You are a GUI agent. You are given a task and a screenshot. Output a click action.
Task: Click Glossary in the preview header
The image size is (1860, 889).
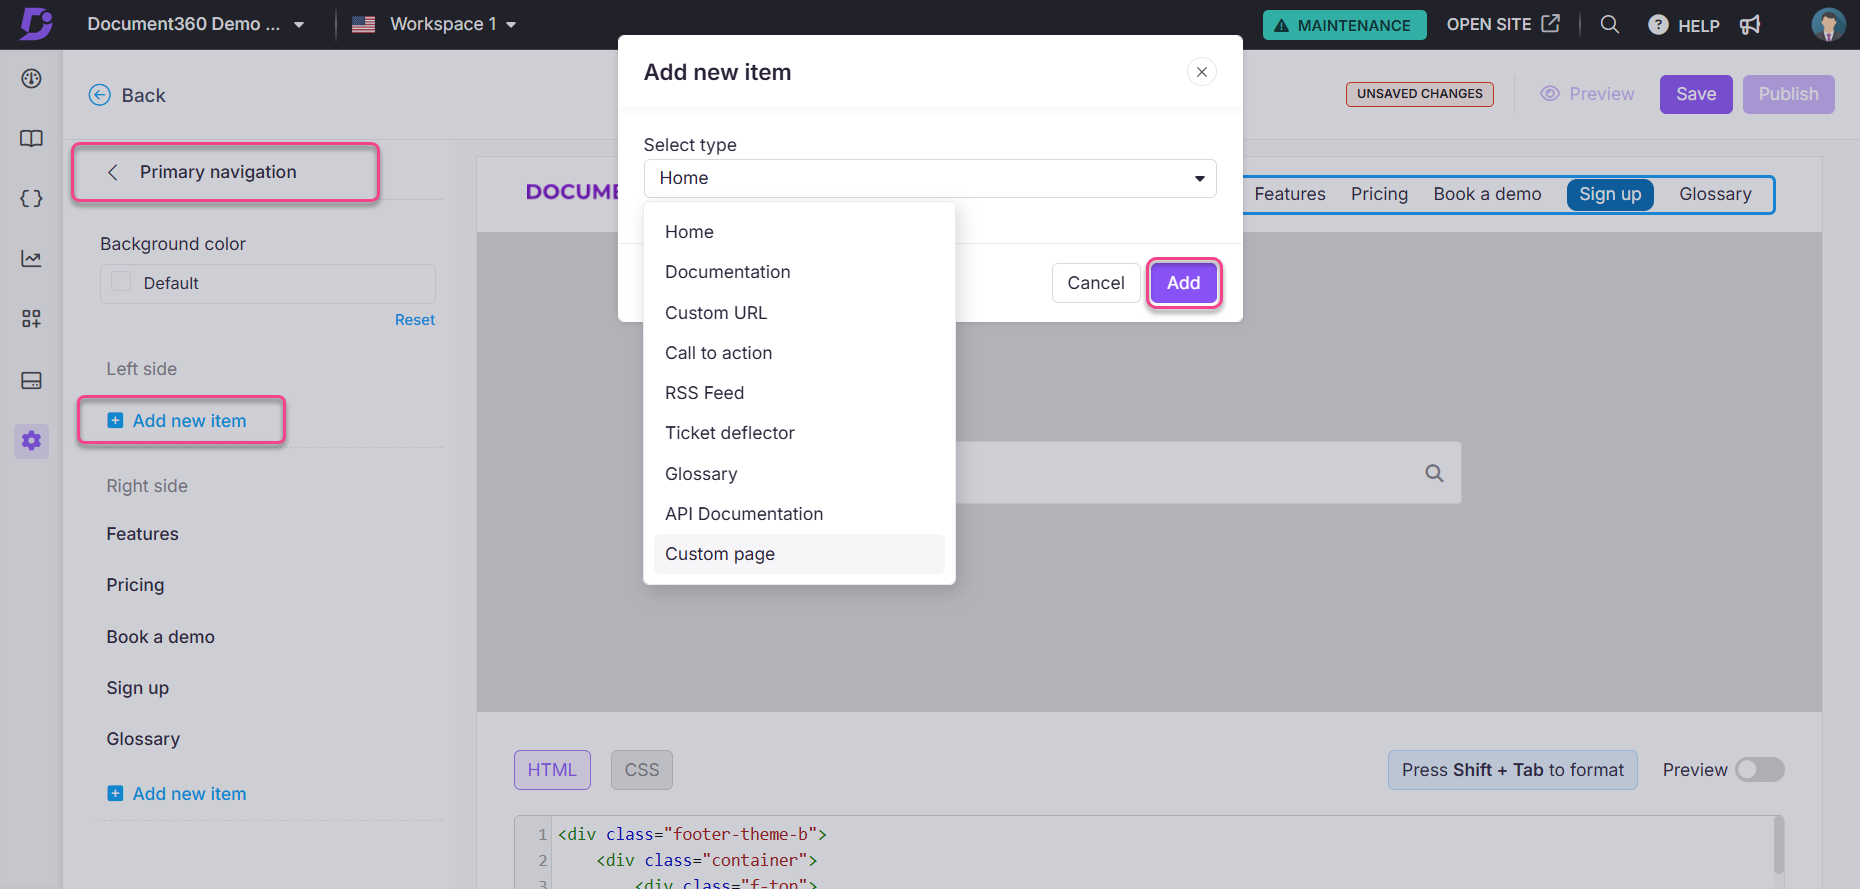[x=1715, y=194]
